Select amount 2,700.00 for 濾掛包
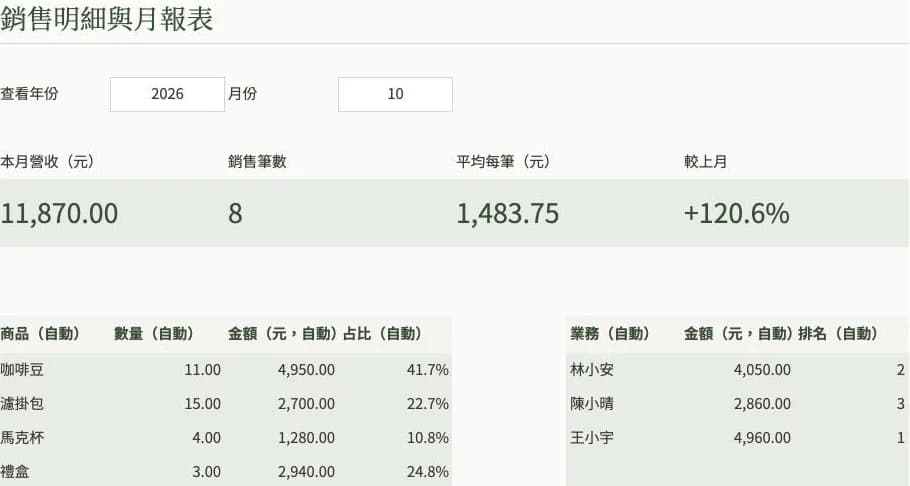Viewport: 910px width, 486px height. pos(306,404)
